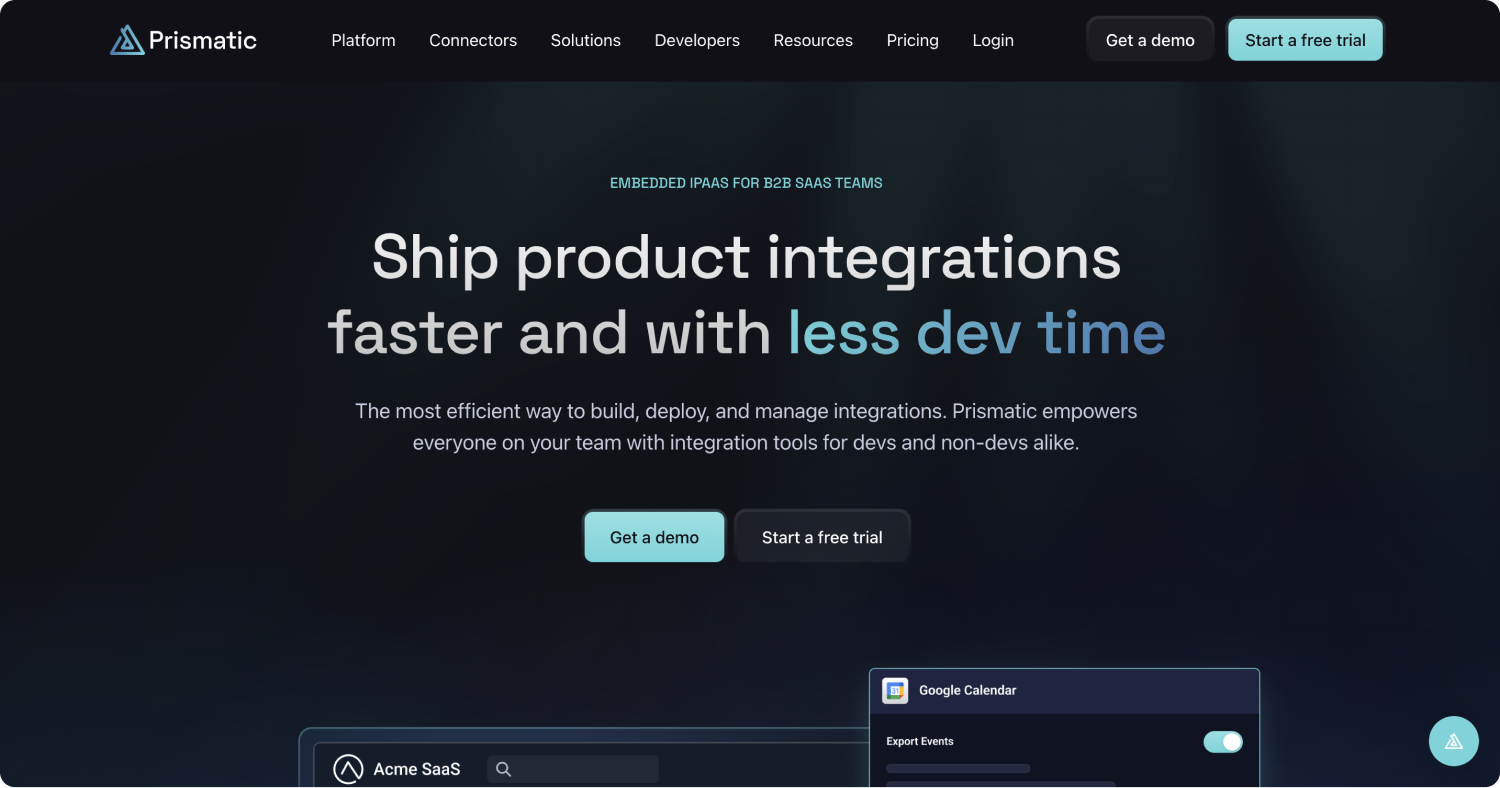This screenshot has width=1500, height=788.
Task: Toggle off Export Events on the Google Calendar card
Action: (x=1222, y=741)
